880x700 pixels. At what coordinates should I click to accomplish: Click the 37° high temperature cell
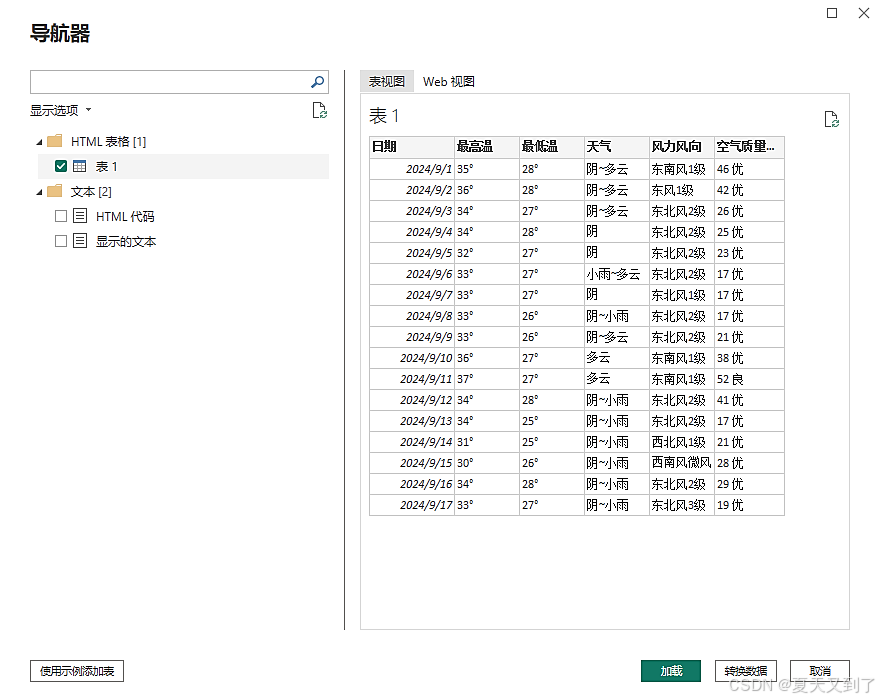pyautogui.click(x=487, y=379)
